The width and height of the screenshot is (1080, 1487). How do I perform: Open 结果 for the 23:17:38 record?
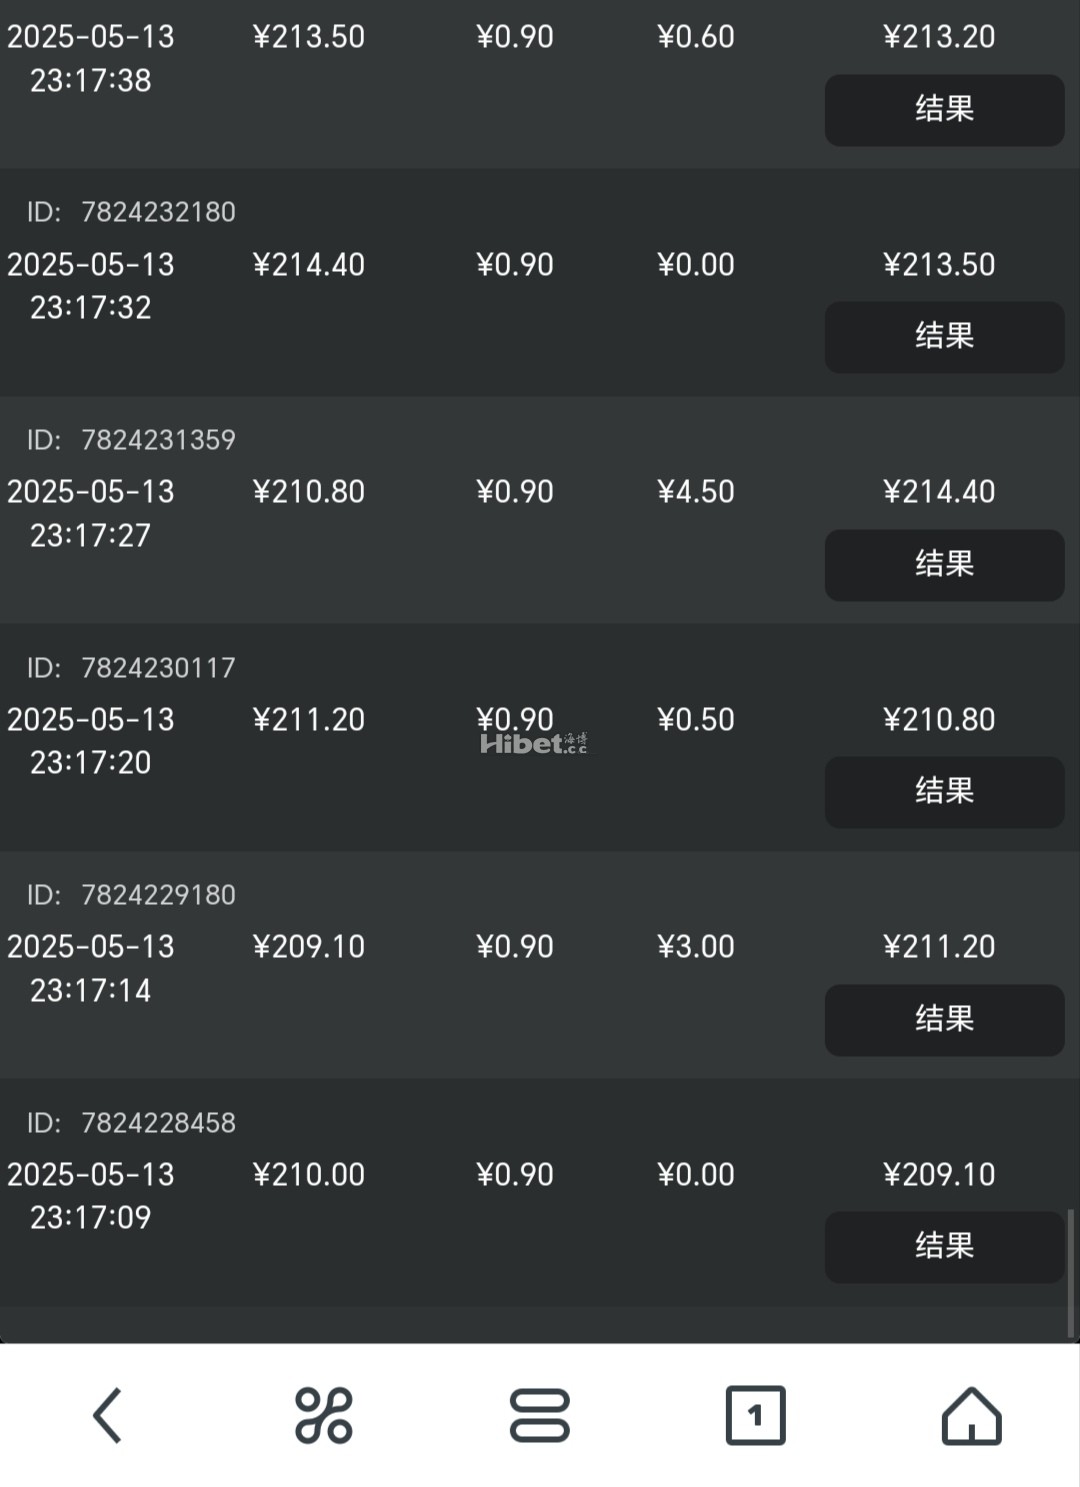click(x=944, y=109)
